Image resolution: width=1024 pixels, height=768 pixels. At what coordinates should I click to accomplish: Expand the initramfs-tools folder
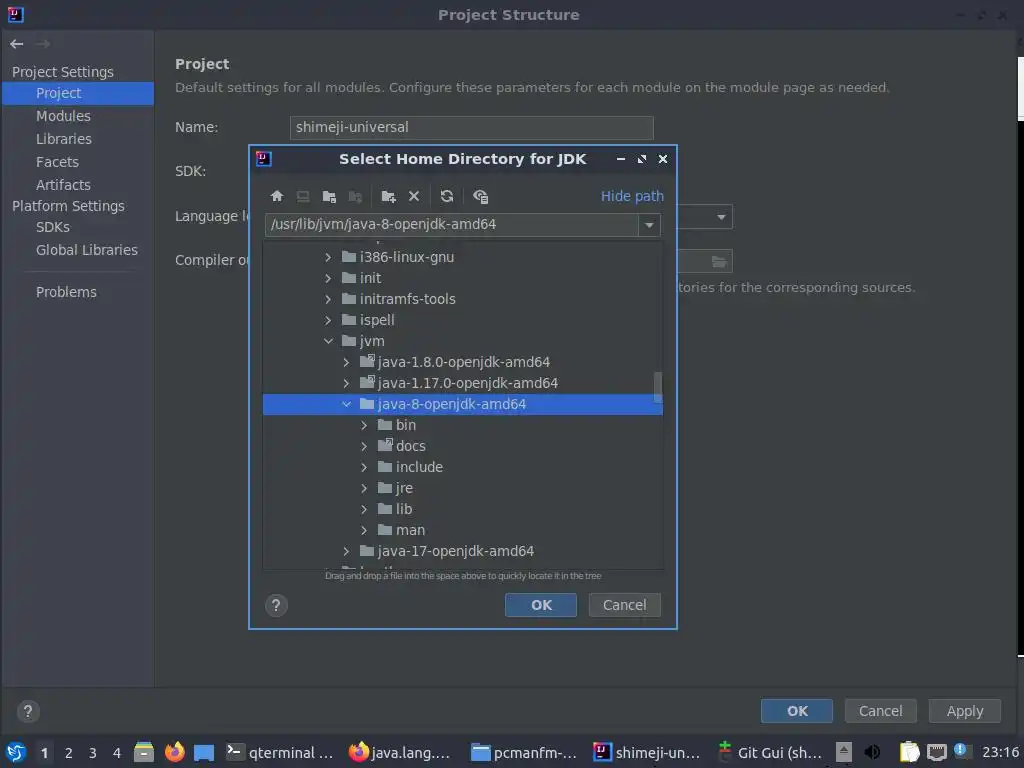coord(328,299)
